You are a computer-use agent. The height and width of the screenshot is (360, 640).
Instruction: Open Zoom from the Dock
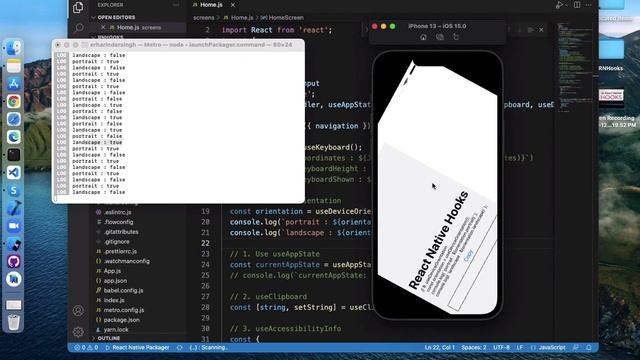coord(13,226)
